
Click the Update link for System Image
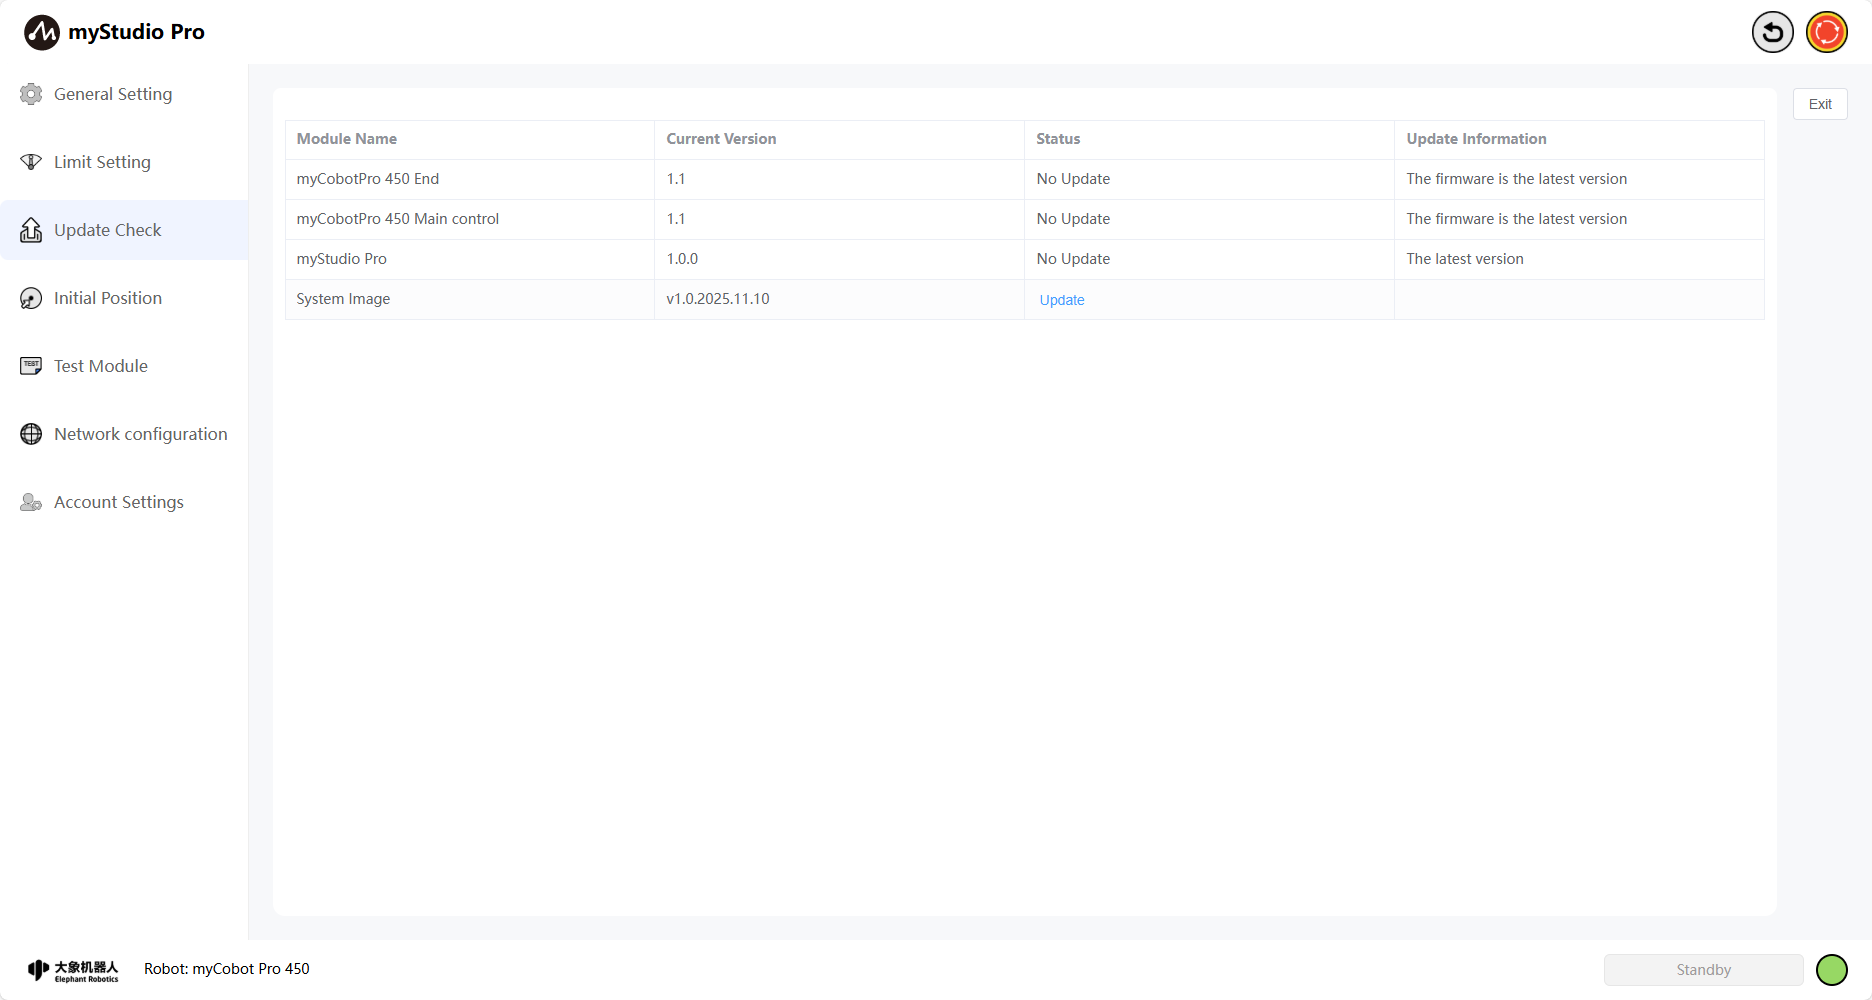coord(1061,300)
